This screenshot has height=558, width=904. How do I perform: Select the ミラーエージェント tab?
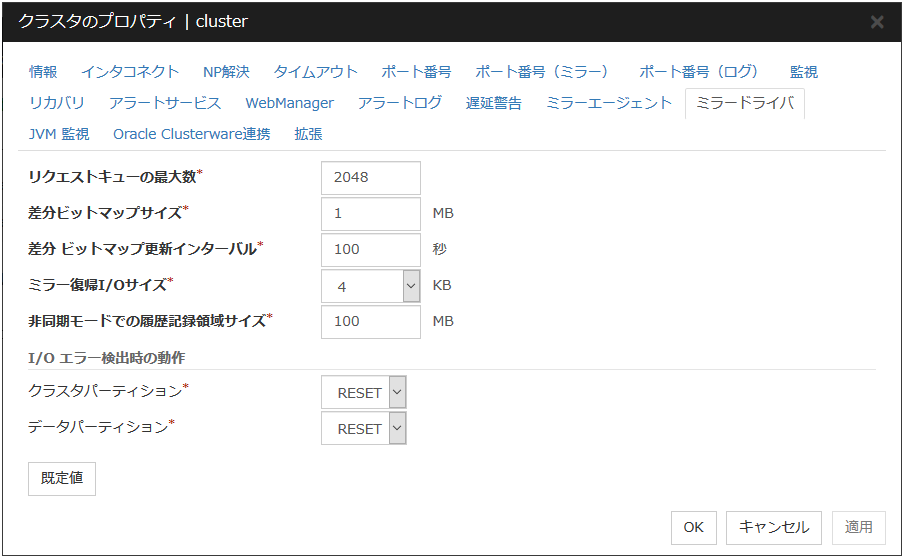click(609, 103)
